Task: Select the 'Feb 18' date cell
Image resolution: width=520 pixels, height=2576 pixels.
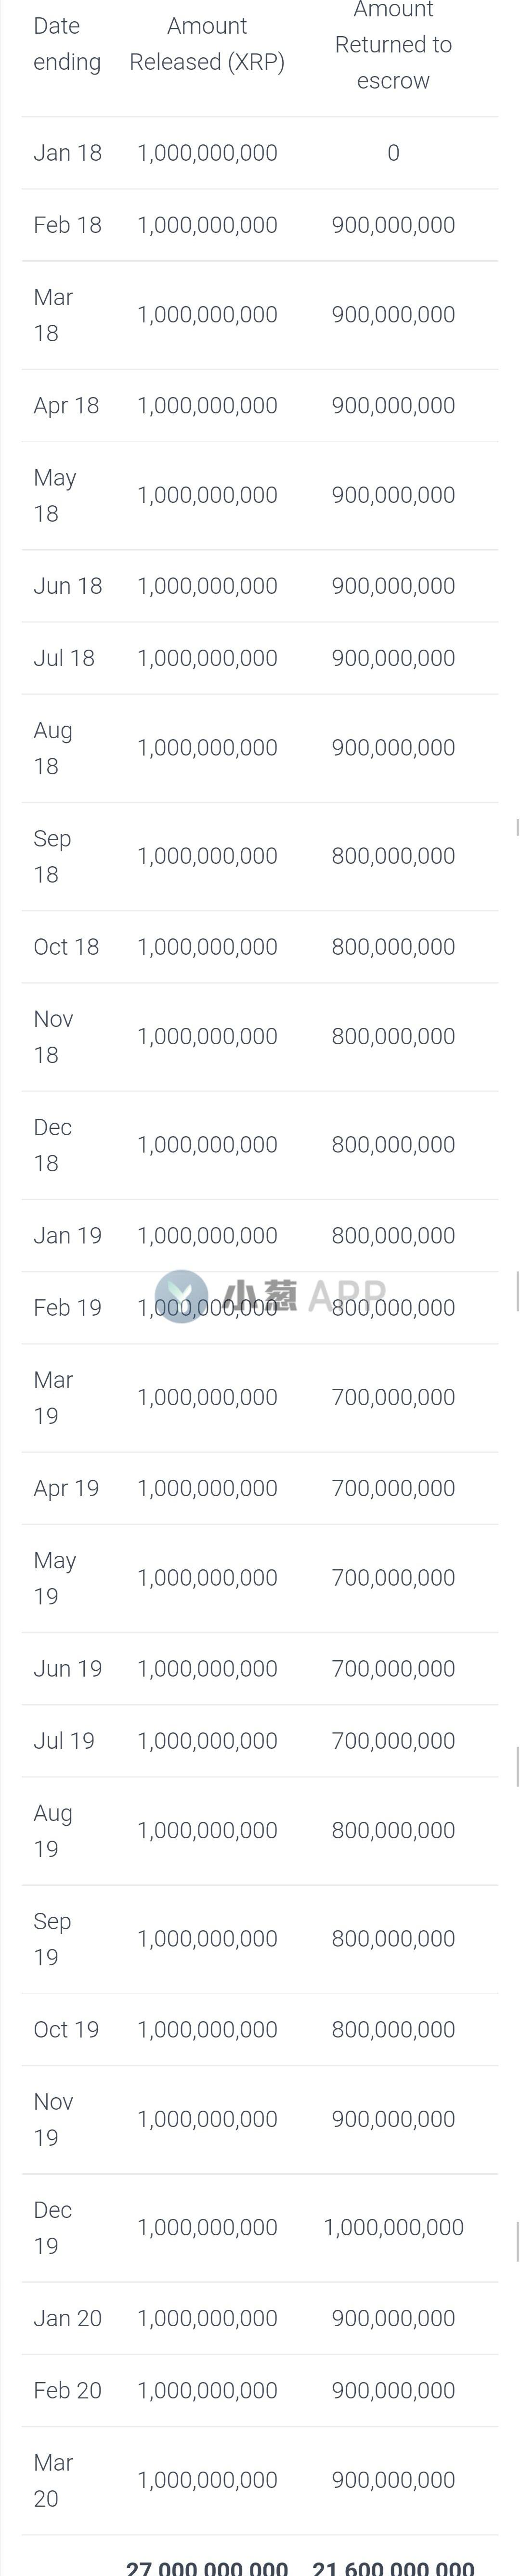Action: point(67,225)
